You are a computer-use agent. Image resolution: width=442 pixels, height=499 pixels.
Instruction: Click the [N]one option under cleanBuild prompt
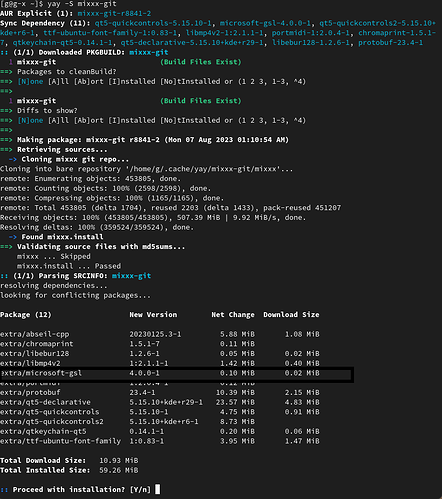[x=30, y=81]
